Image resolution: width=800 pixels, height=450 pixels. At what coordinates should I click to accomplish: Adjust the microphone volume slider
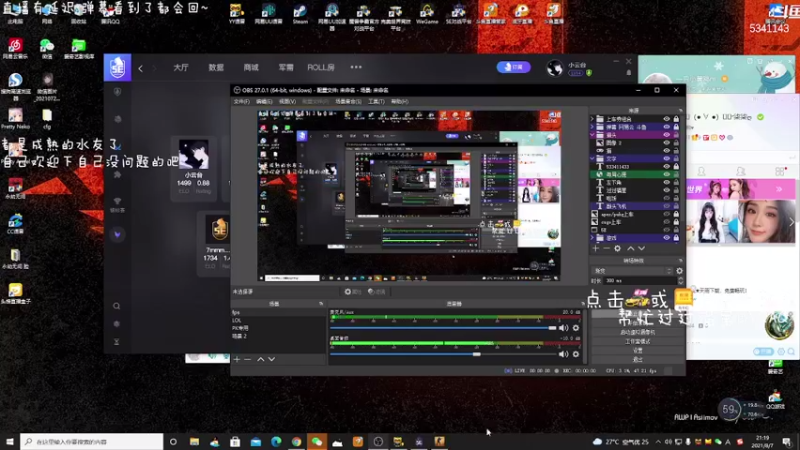click(443, 328)
